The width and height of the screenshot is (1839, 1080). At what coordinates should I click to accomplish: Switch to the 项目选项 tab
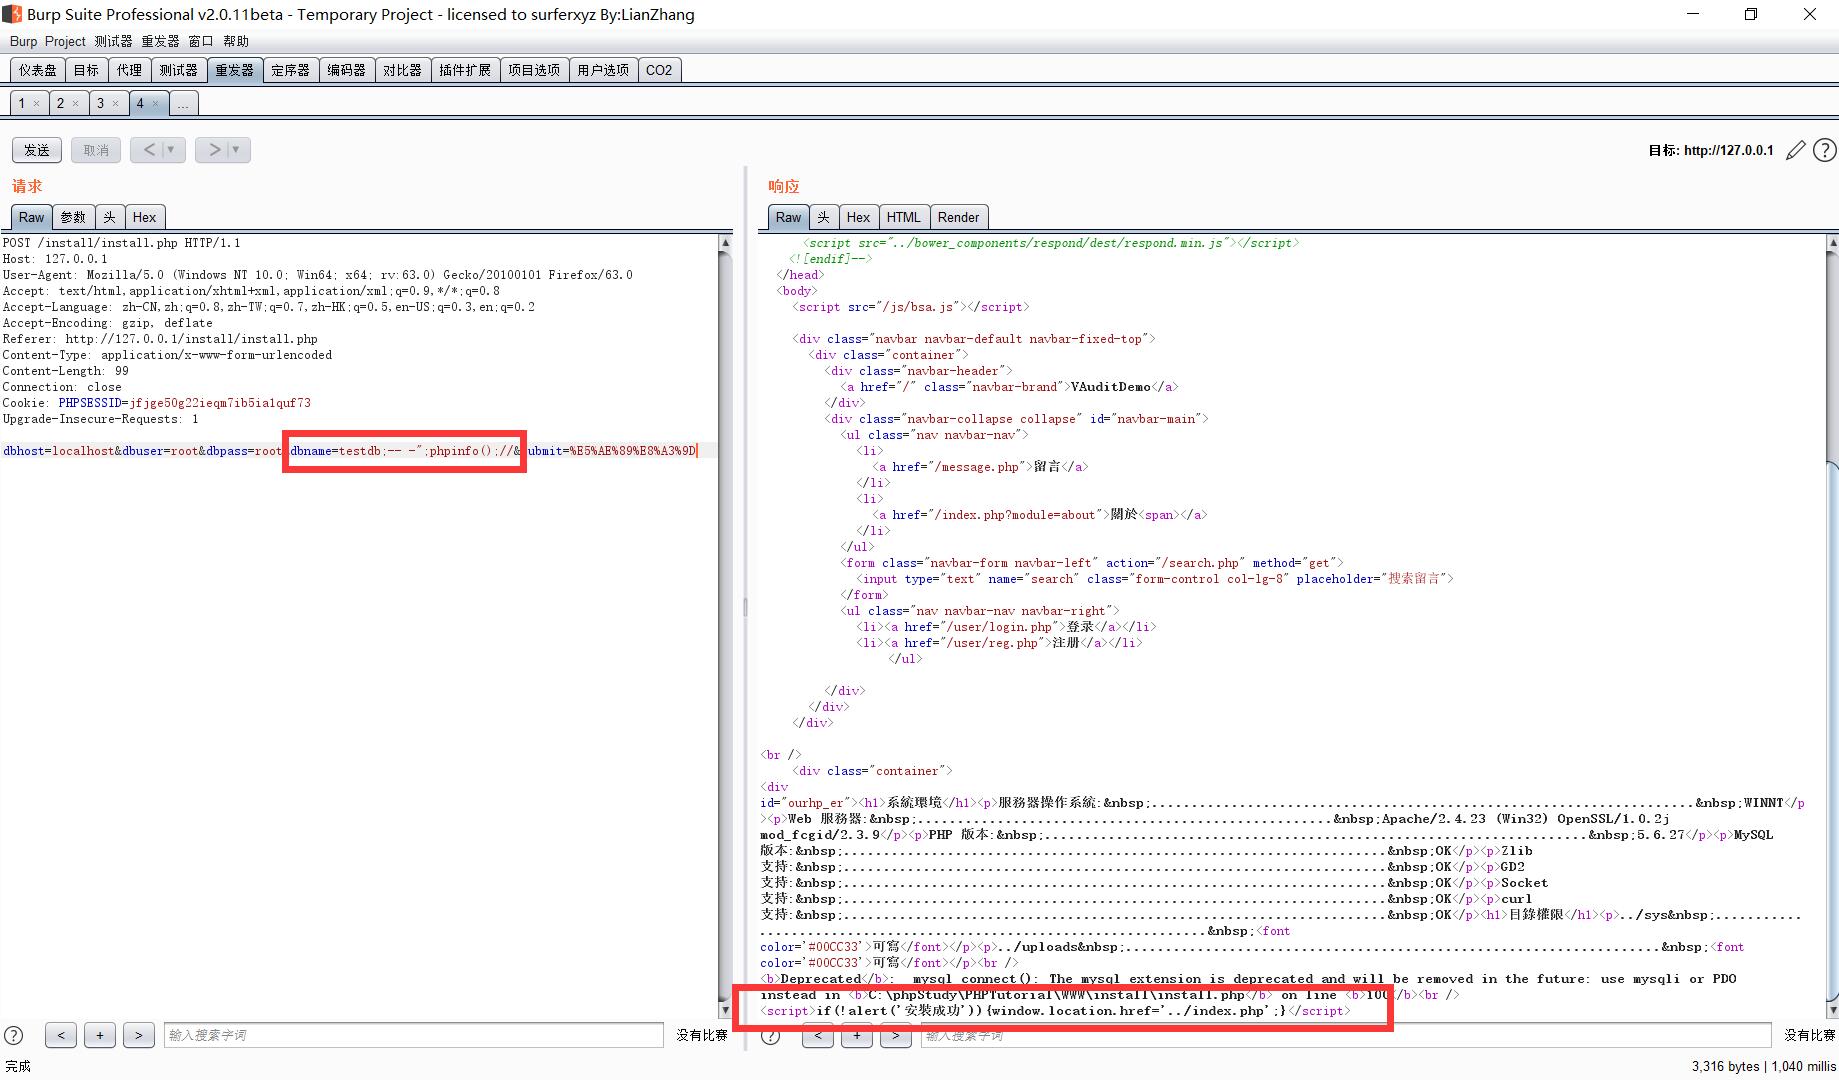[534, 70]
